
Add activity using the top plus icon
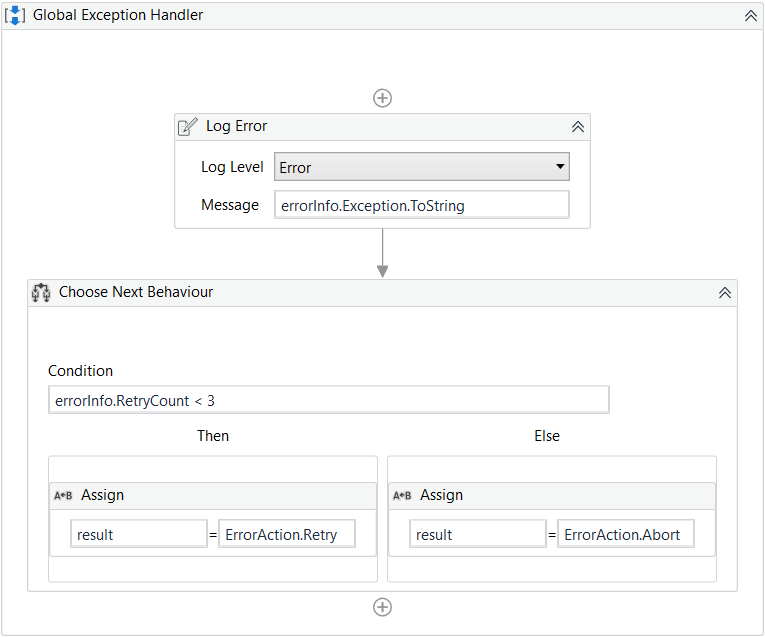click(x=382, y=98)
